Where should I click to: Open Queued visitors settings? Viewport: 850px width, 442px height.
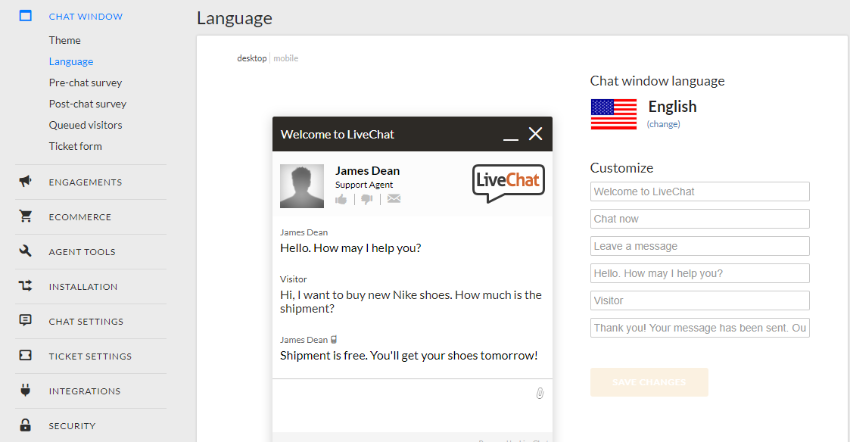click(x=86, y=125)
